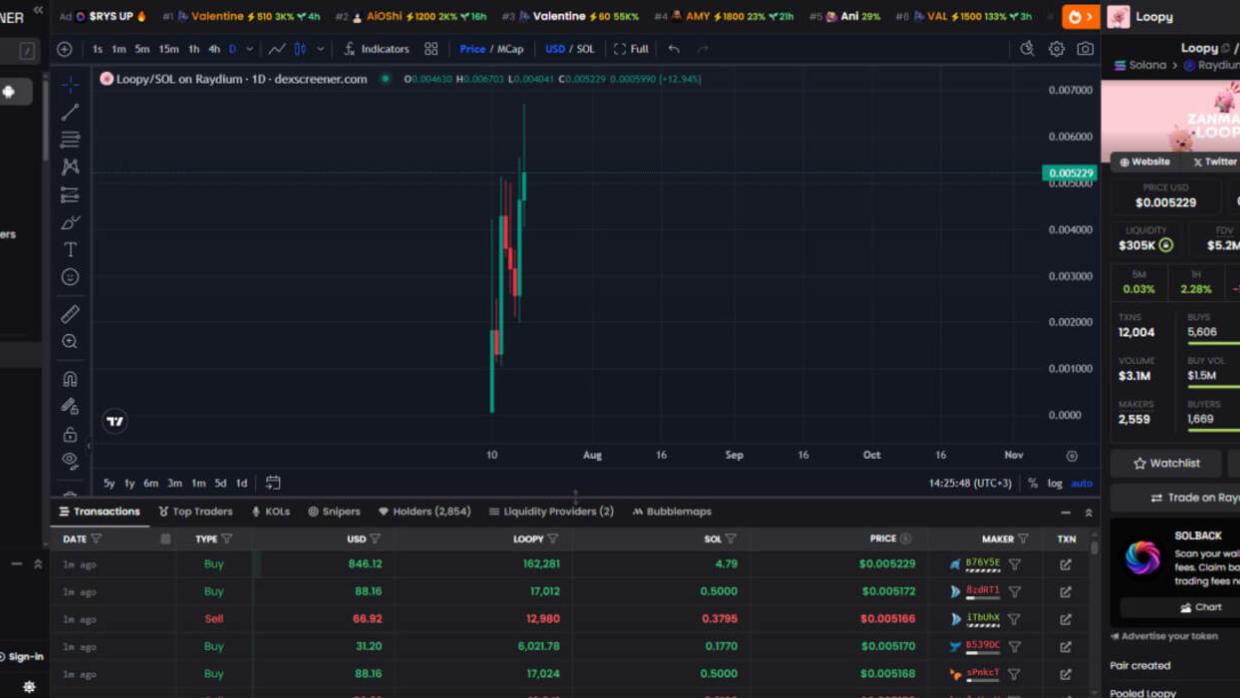Toggle auto price scale
Viewport: 1240px width, 698px height.
(x=1082, y=483)
